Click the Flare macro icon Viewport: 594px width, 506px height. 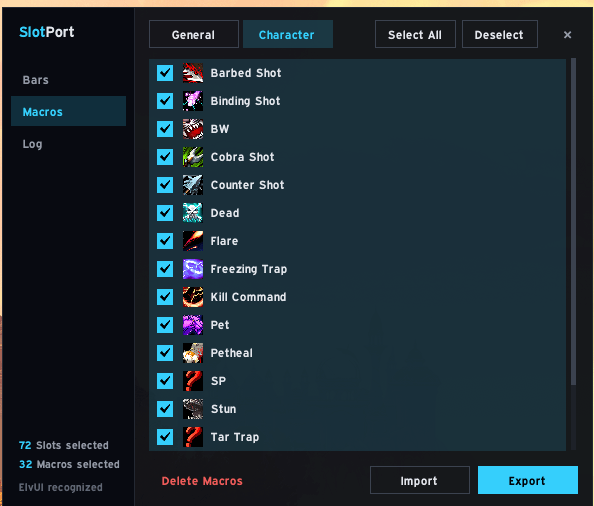pos(193,241)
